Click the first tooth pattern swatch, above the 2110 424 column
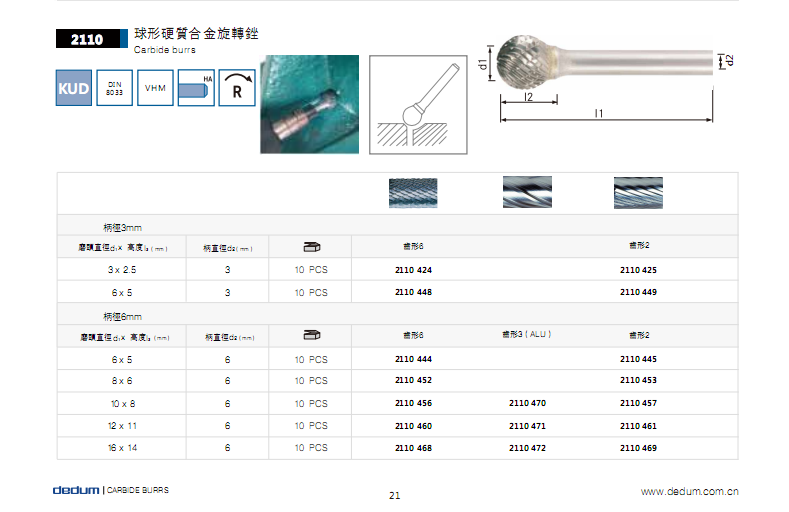789x512 pixels. tap(413, 193)
